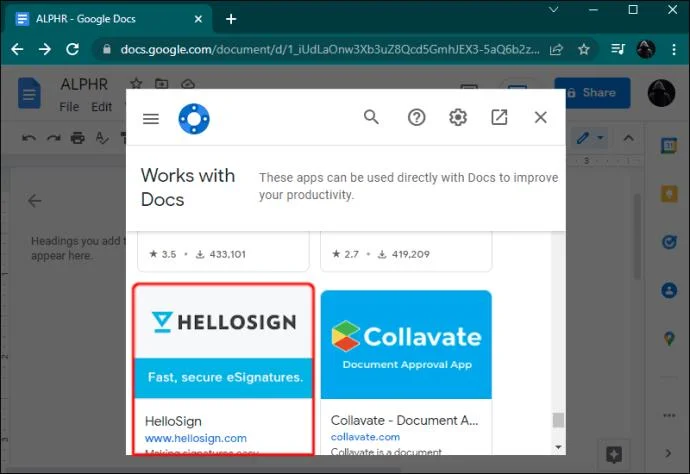Select the ALPHR - Google Docs tab

point(108,19)
